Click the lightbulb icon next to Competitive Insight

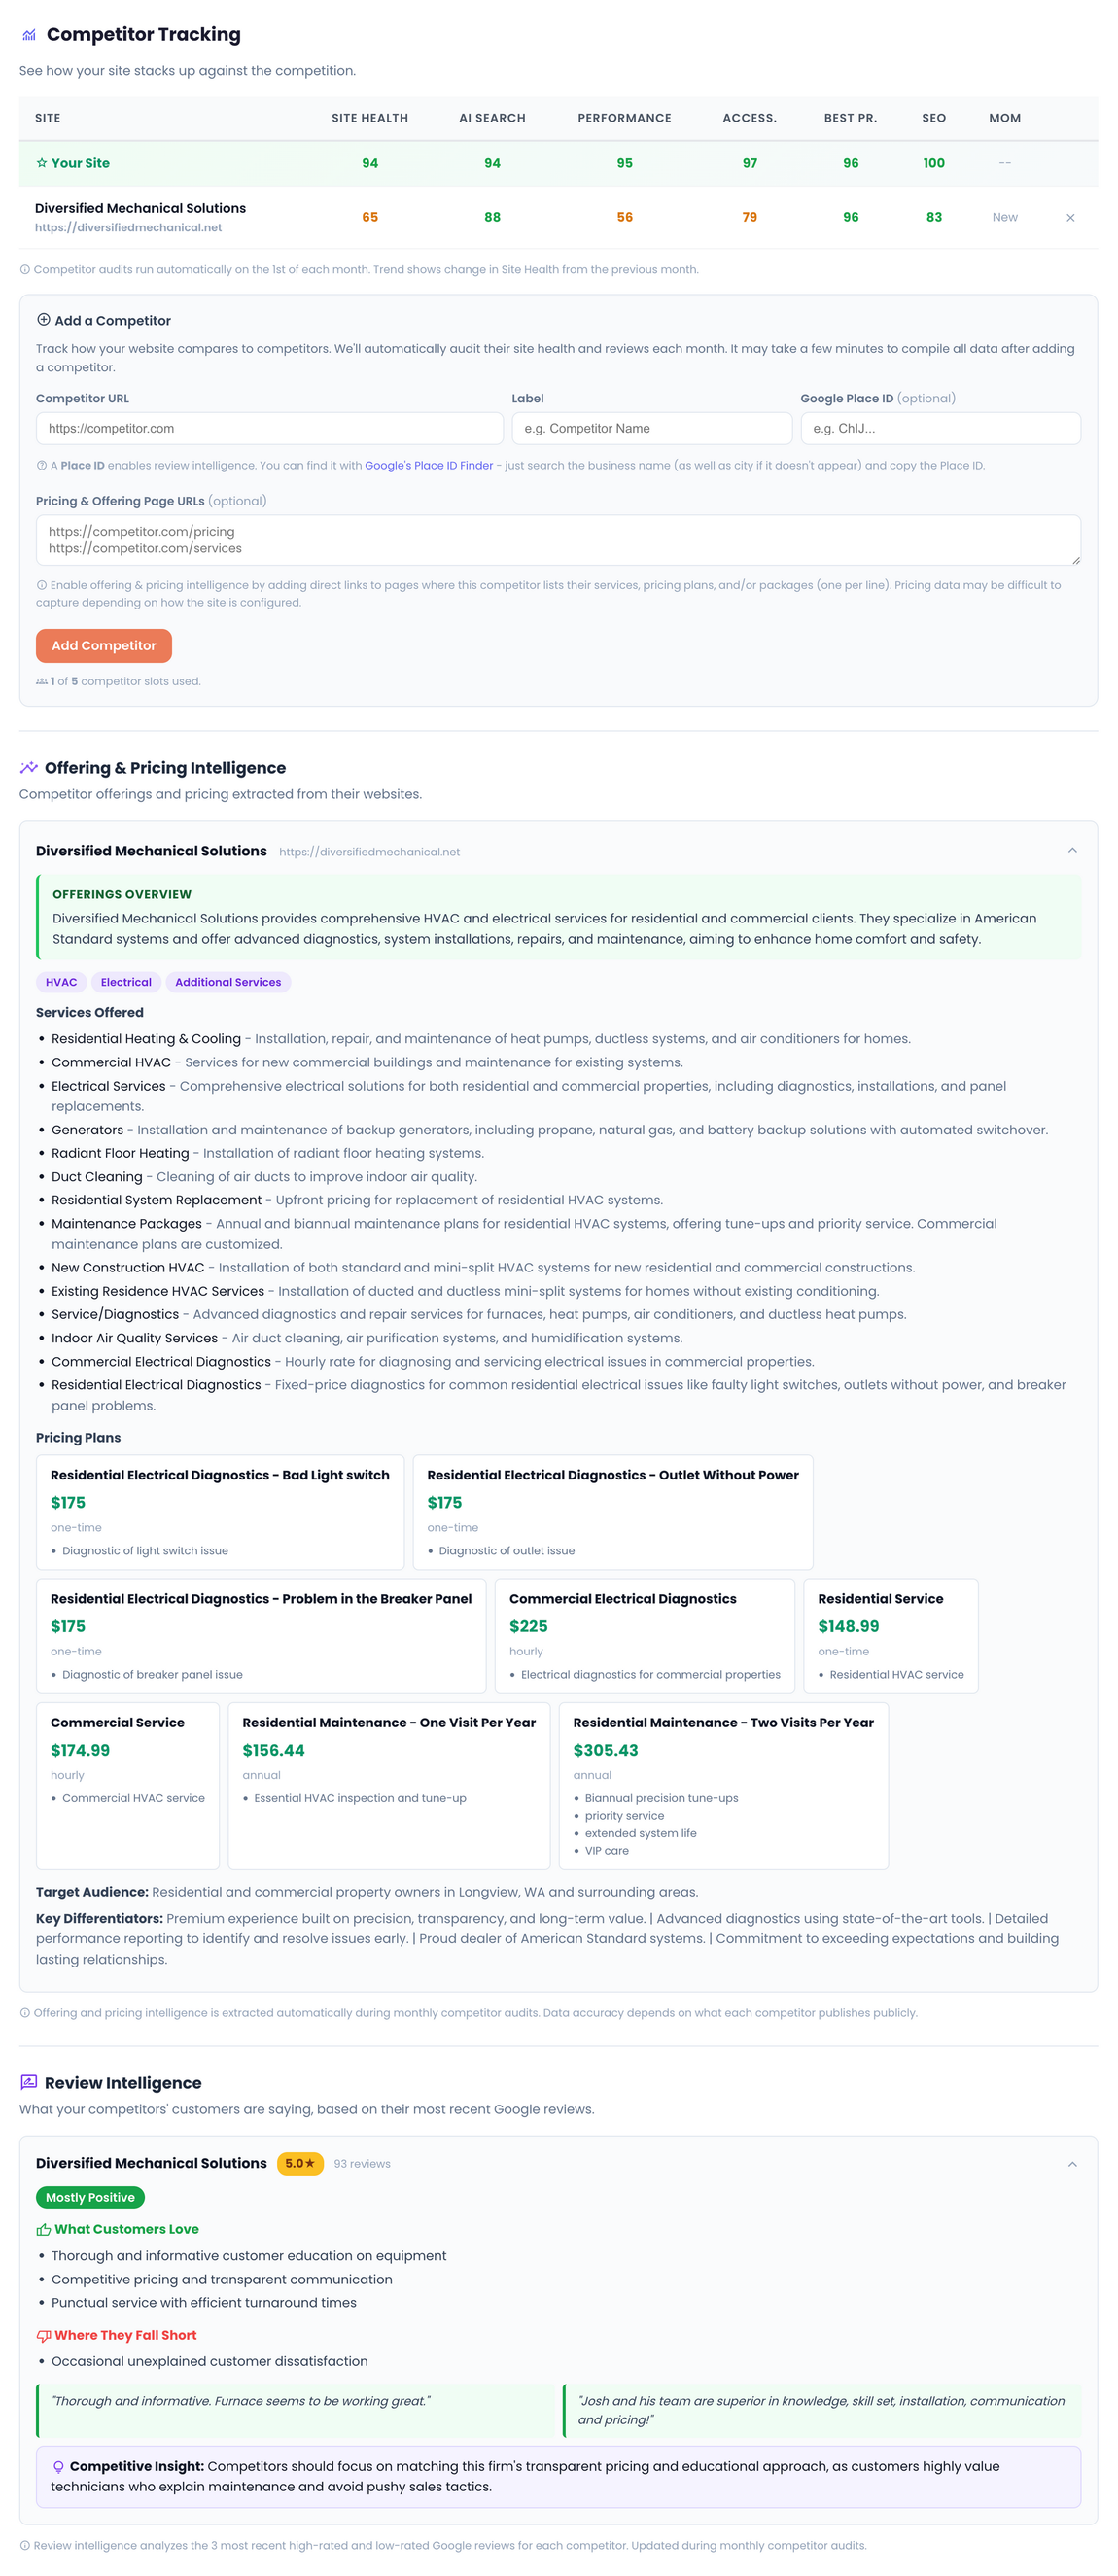point(59,2466)
